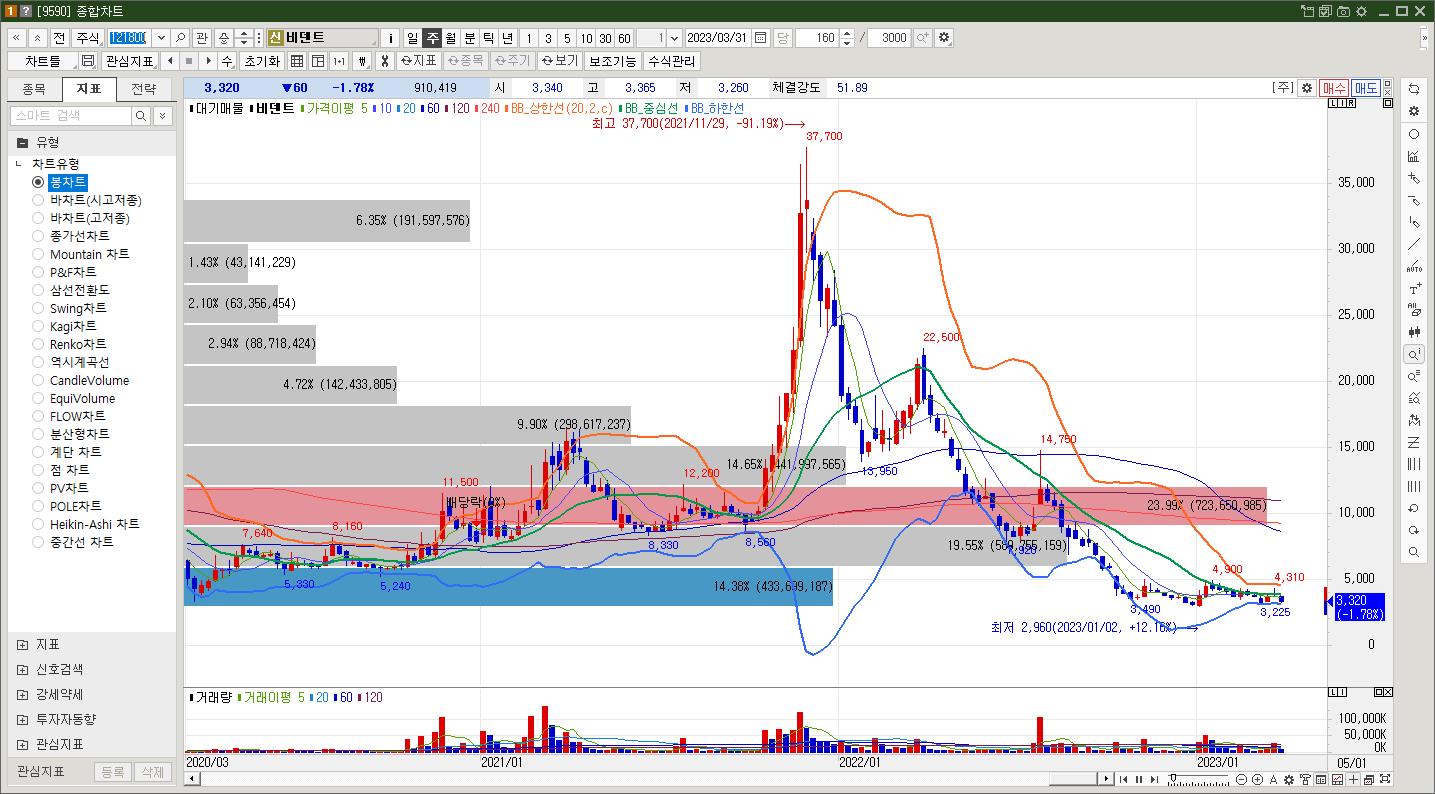Open the calendar date picker

tap(760, 38)
